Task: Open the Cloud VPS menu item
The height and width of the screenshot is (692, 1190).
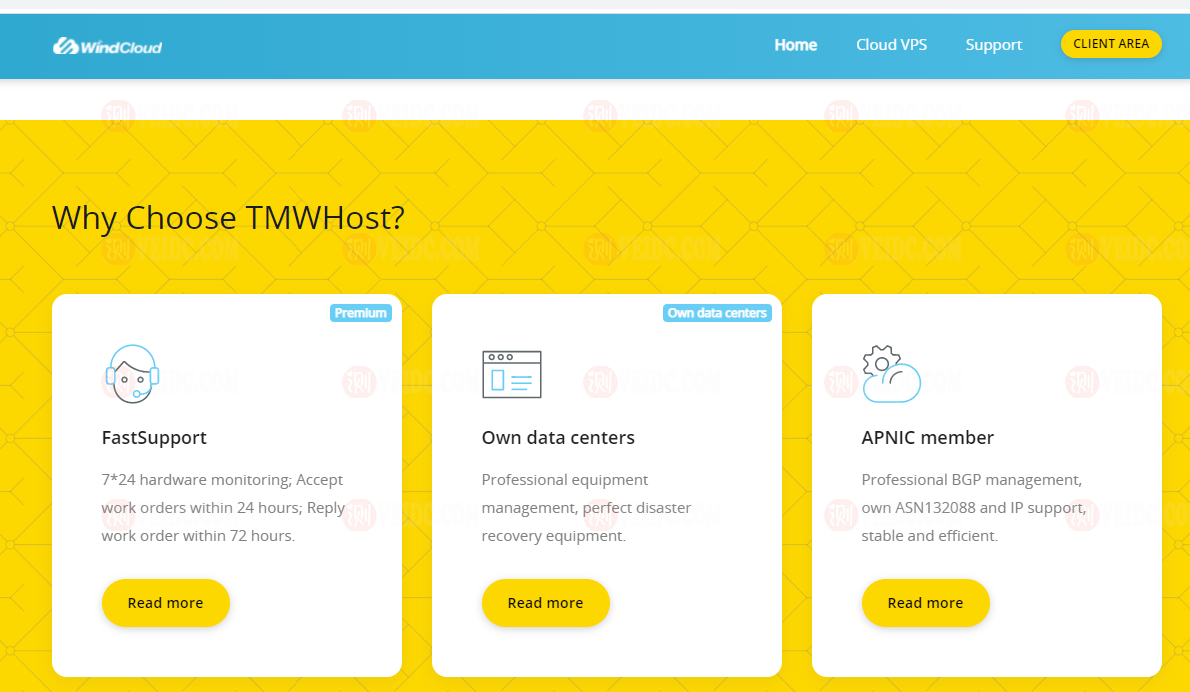Action: (x=891, y=45)
